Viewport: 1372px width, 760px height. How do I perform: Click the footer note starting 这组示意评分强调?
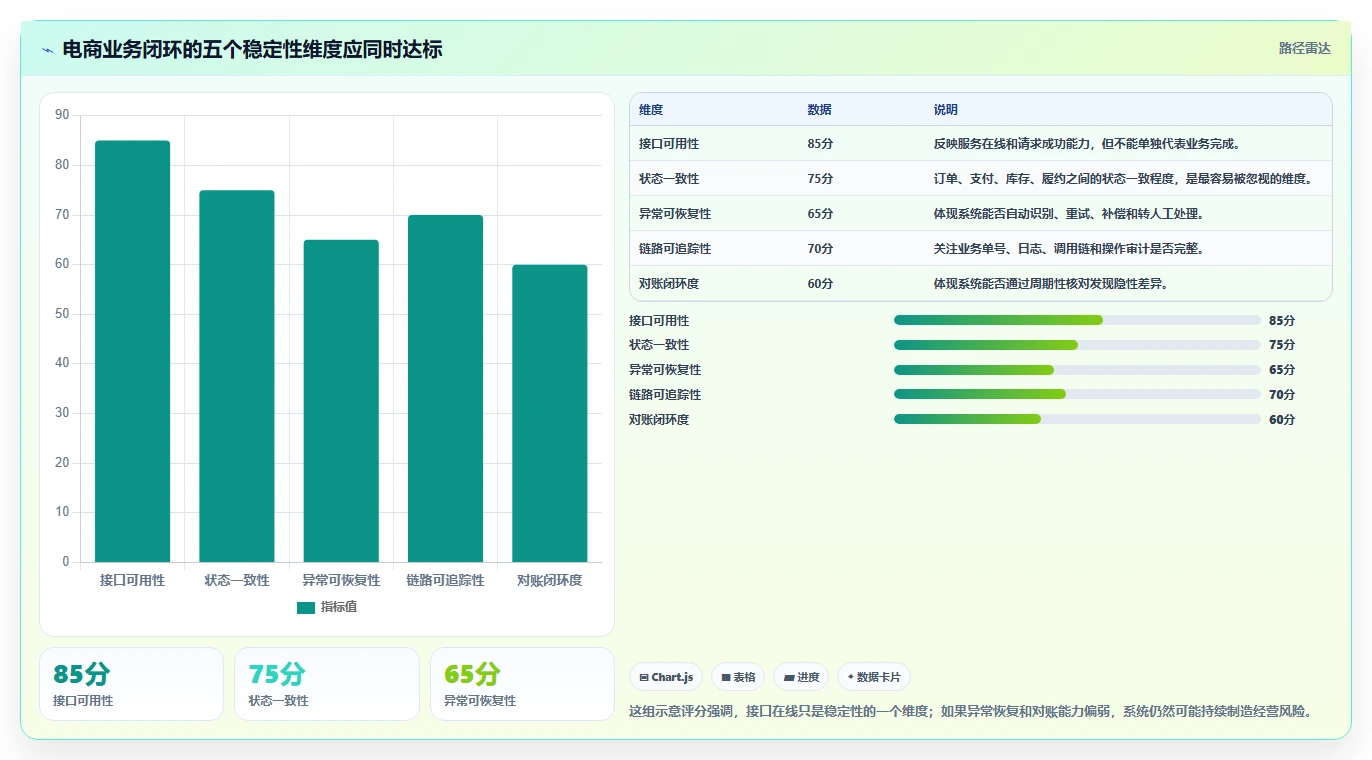970,712
